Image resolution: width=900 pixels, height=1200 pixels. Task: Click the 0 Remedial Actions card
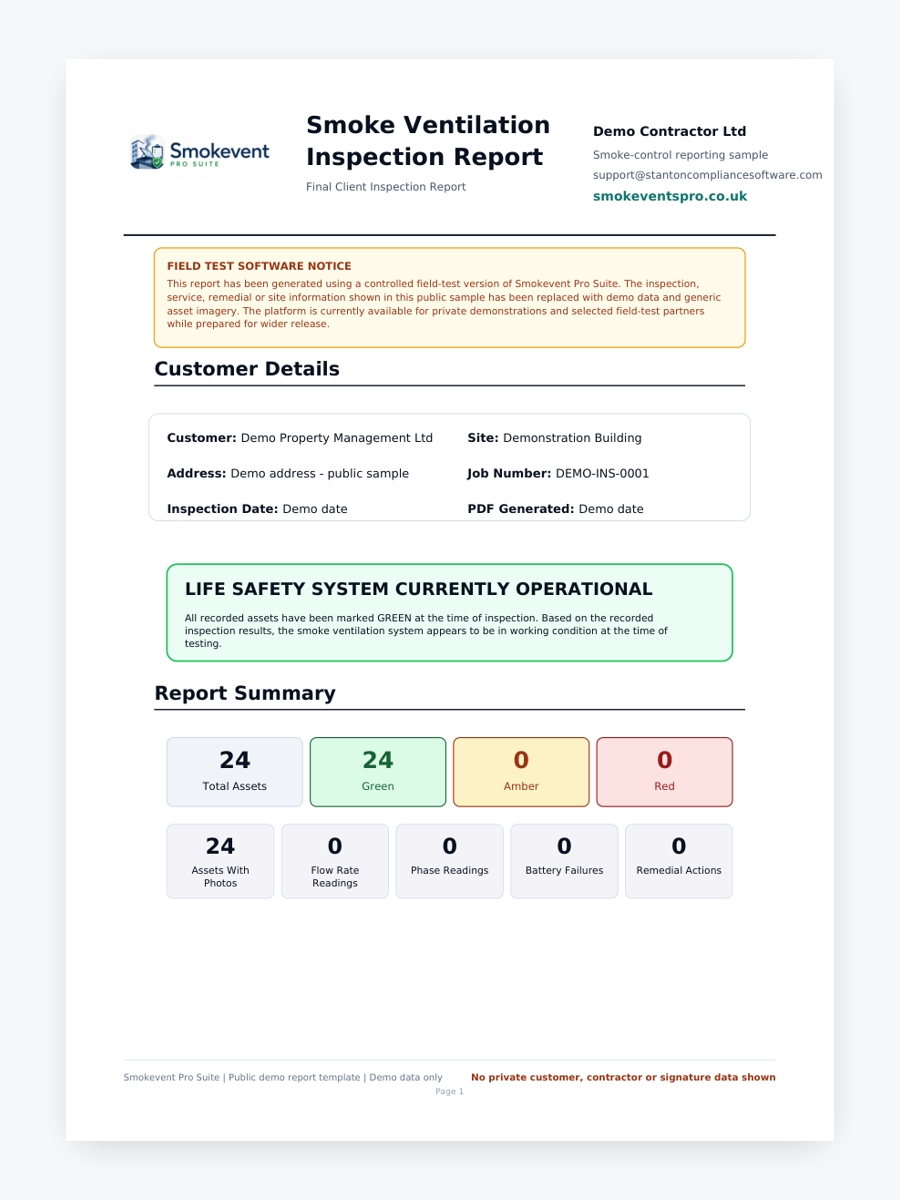pyautogui.click(x=679, y=861)
